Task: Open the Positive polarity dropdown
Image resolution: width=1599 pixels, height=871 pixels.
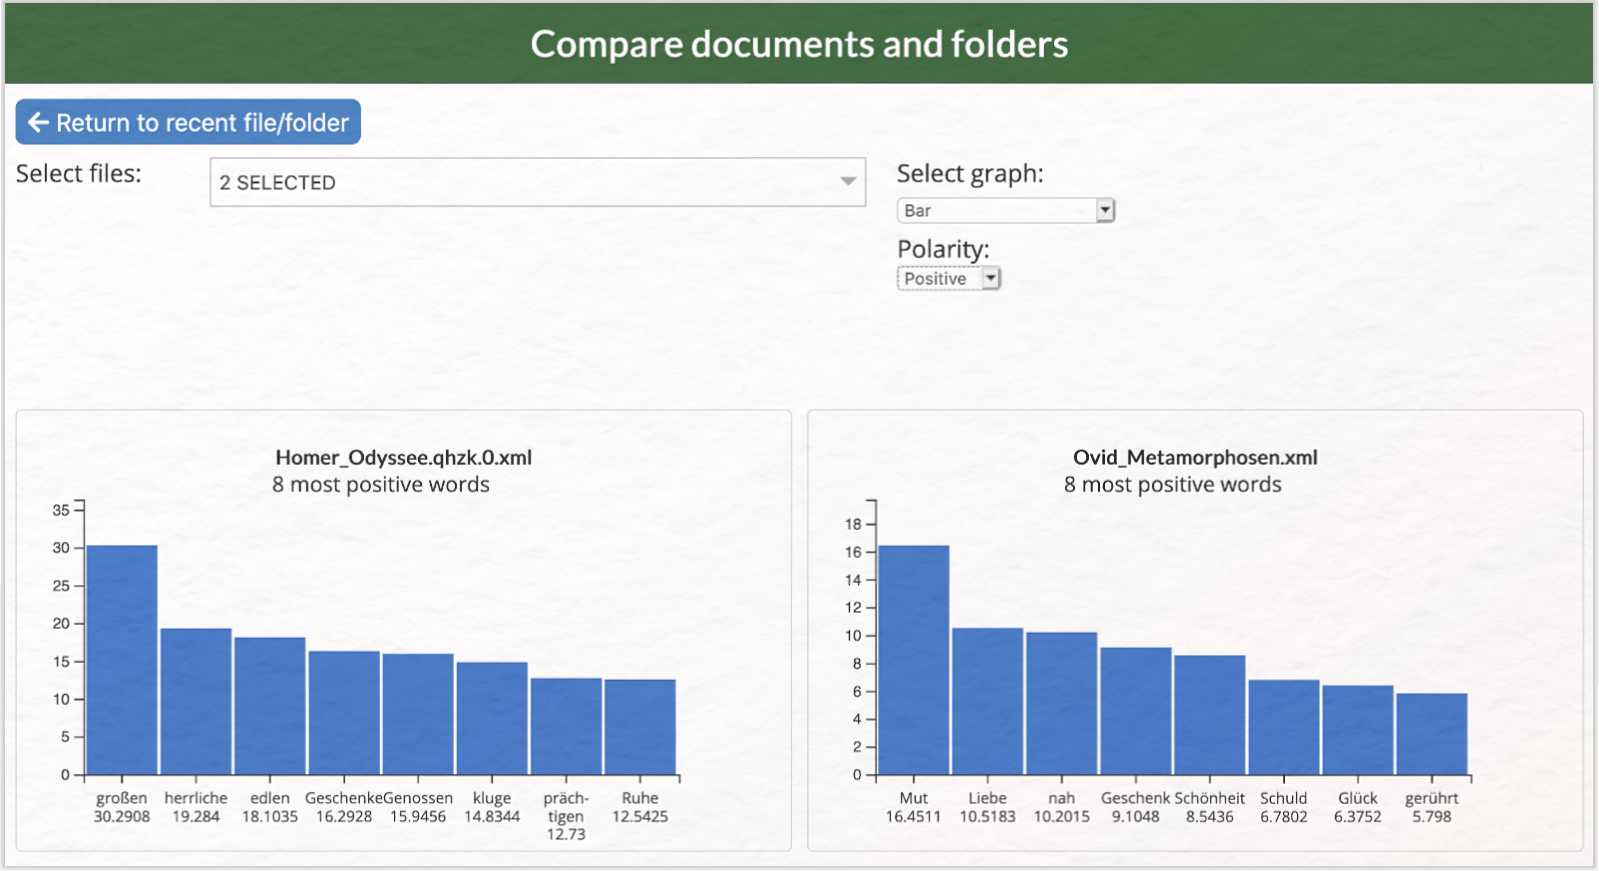Action: [949, 279]
